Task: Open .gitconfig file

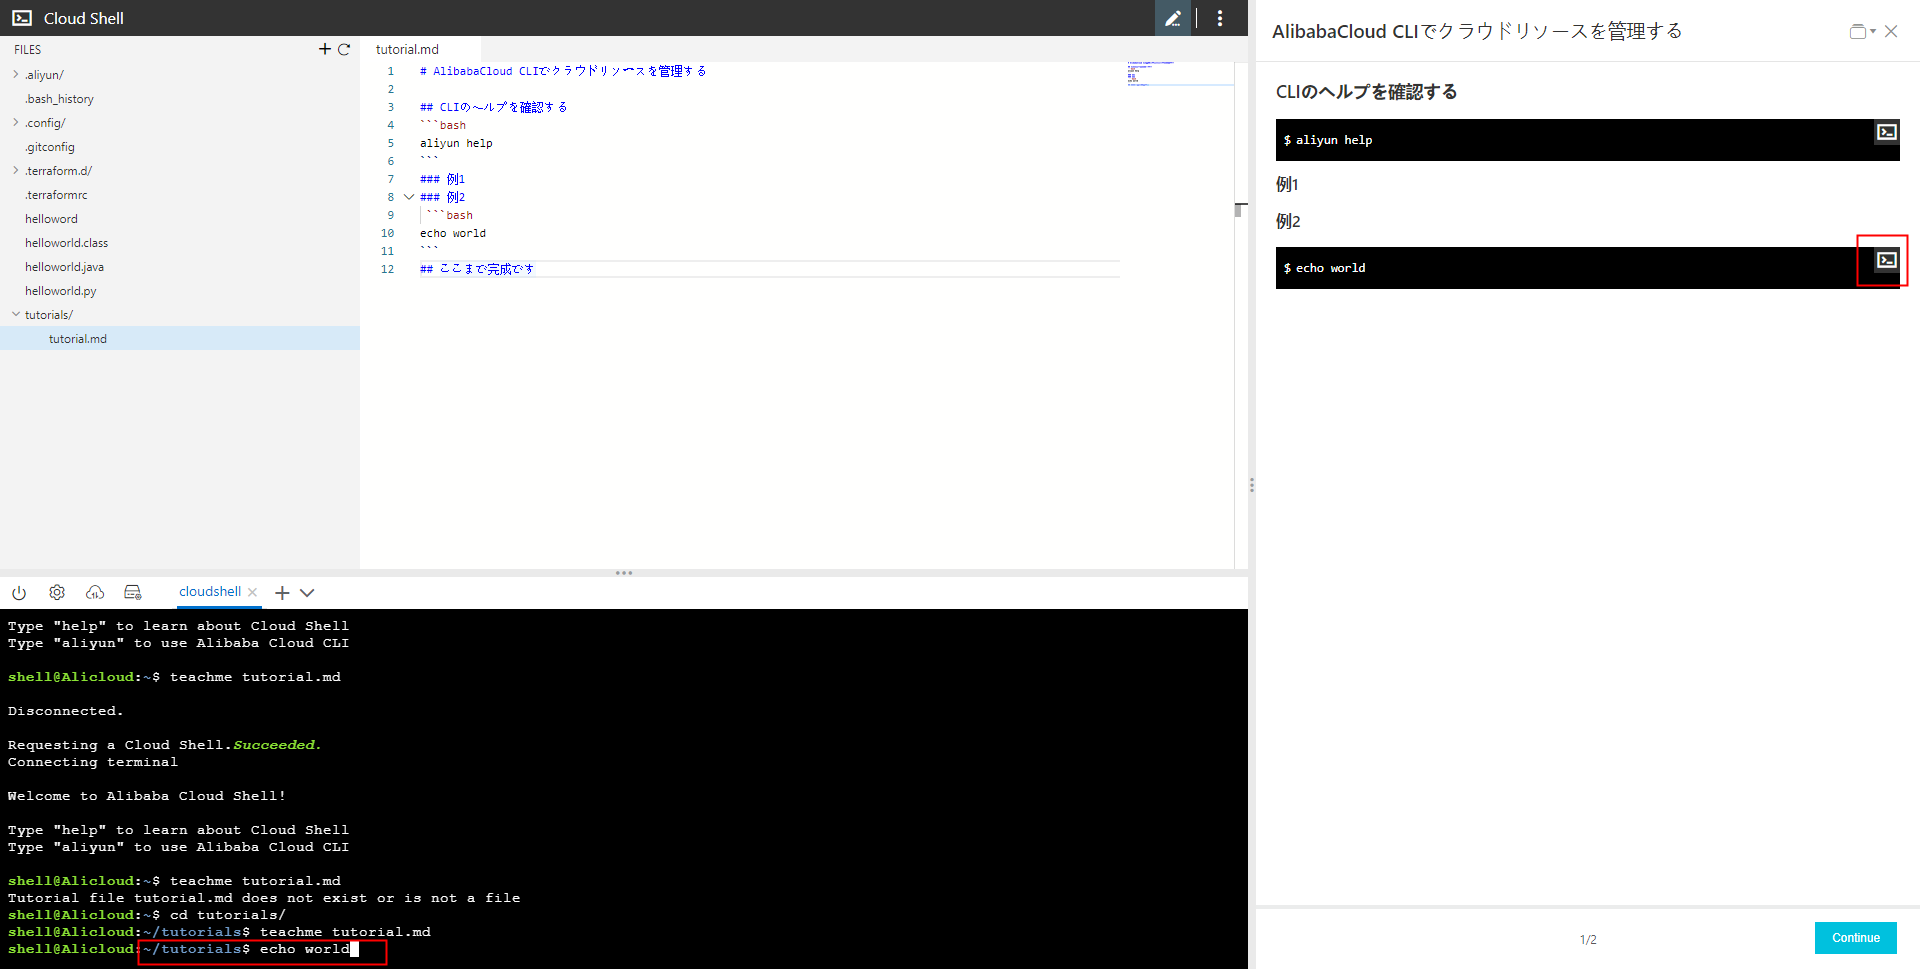Action: [x=50, y=147]
